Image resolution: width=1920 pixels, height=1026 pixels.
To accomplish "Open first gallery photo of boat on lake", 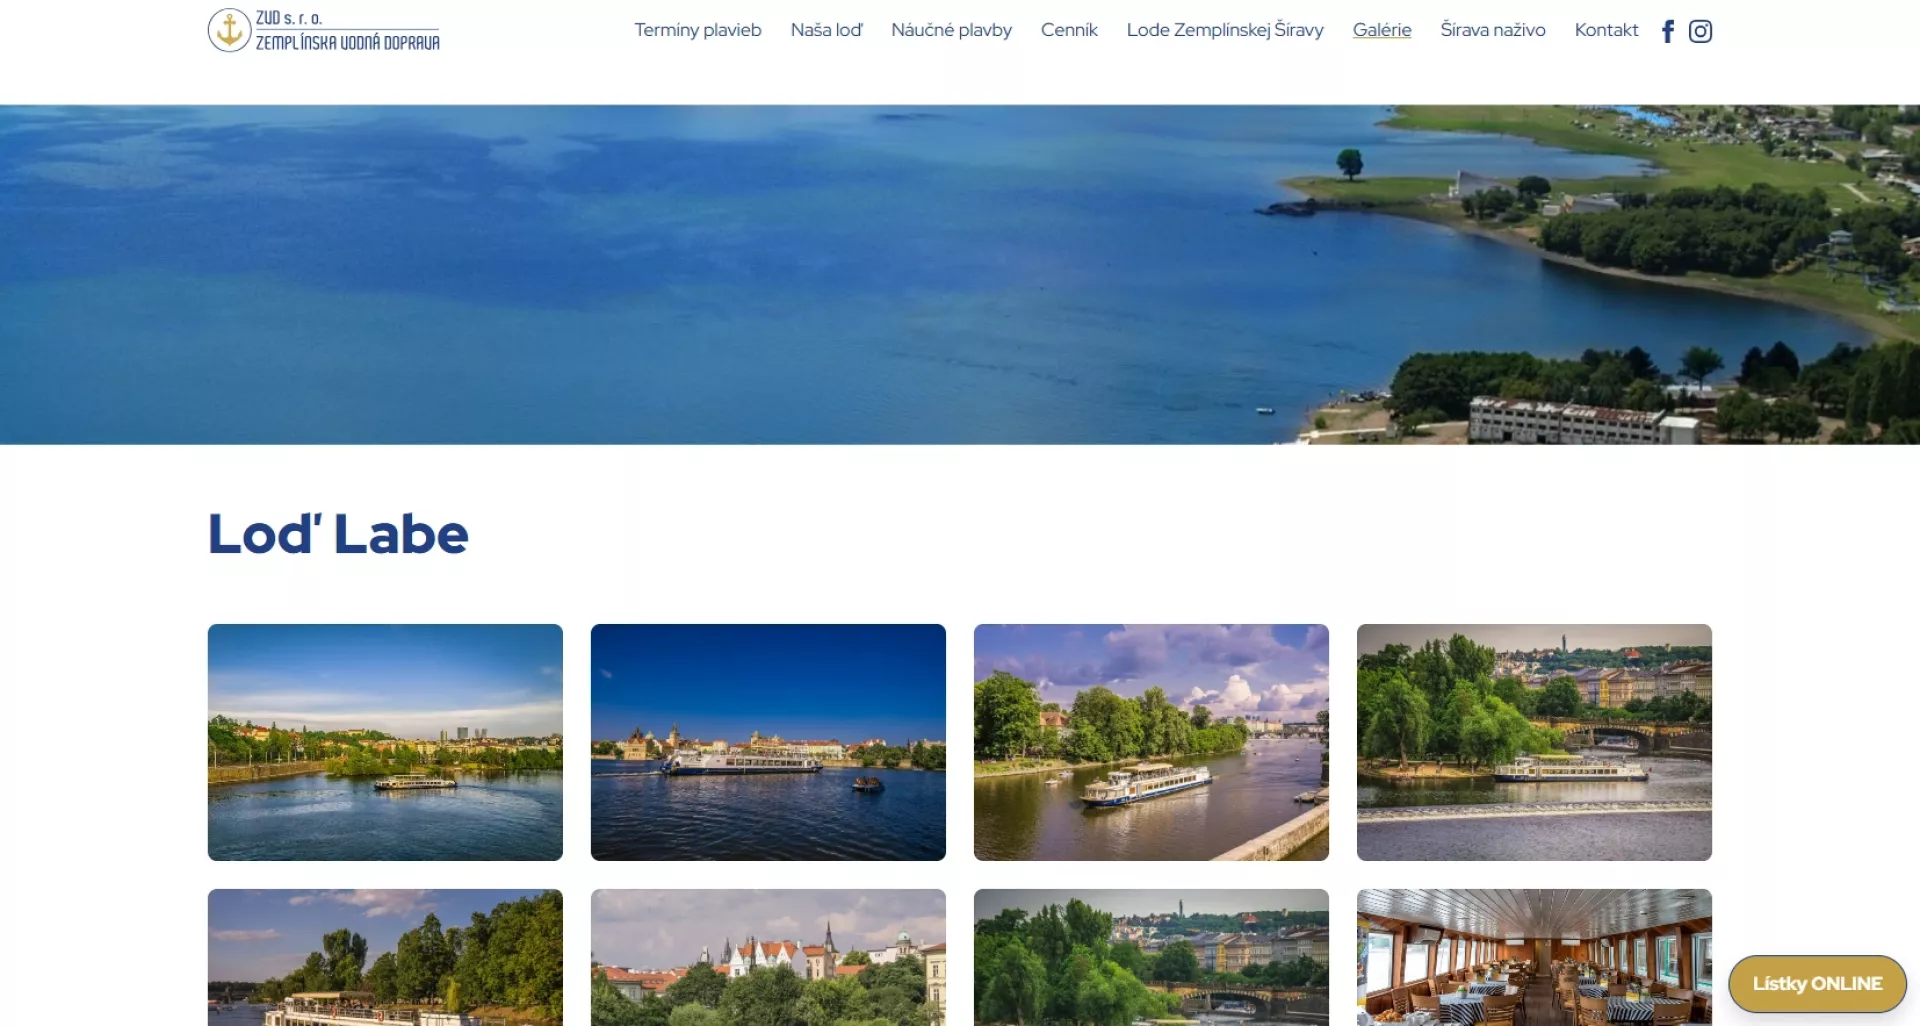I will (x=385, y=742).
